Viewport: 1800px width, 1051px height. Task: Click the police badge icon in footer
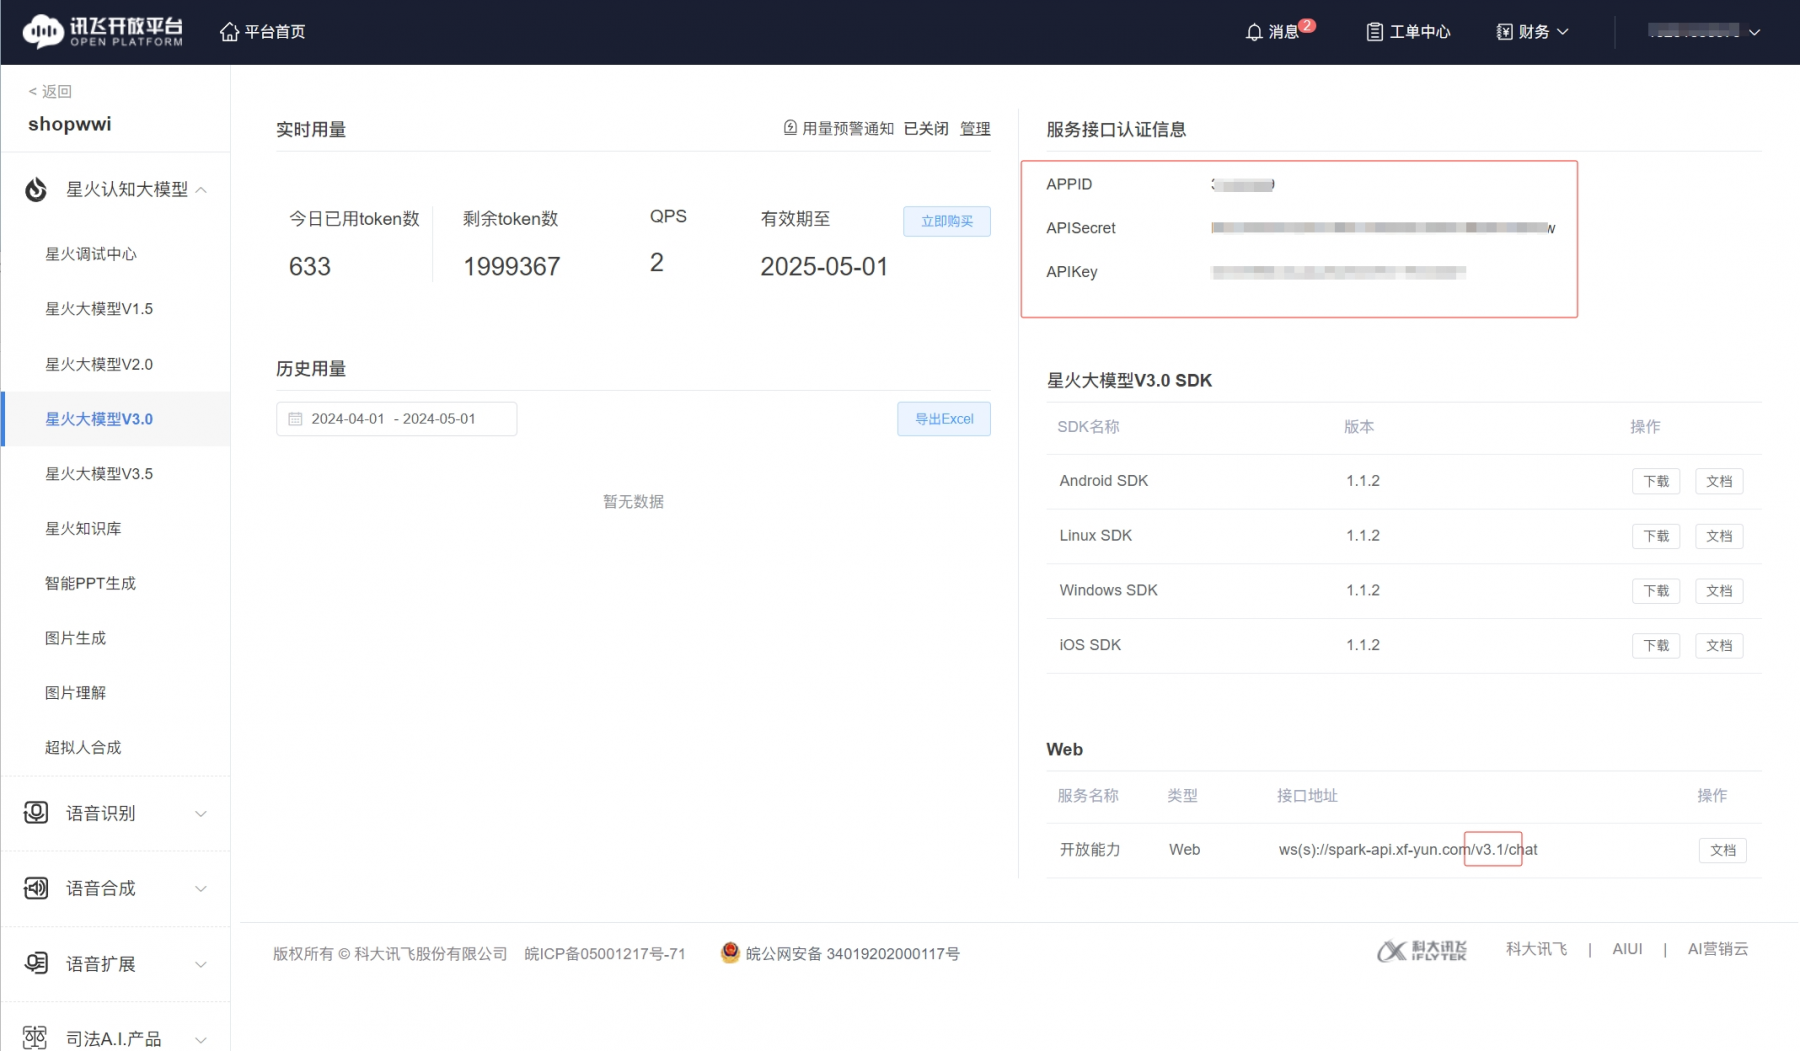(x=730, y=953)
